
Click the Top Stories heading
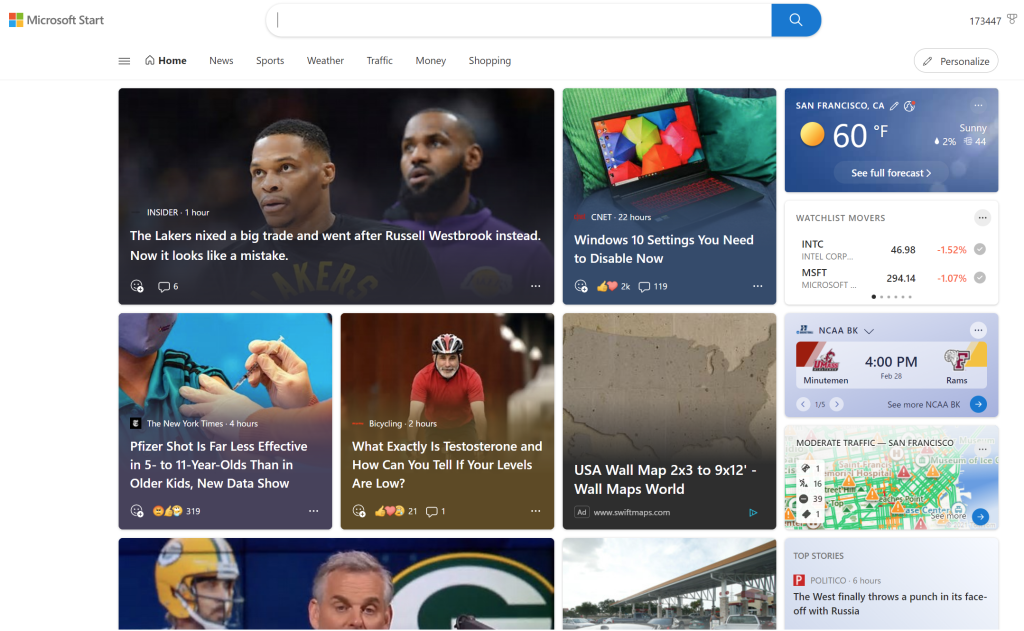click(818, 556)
